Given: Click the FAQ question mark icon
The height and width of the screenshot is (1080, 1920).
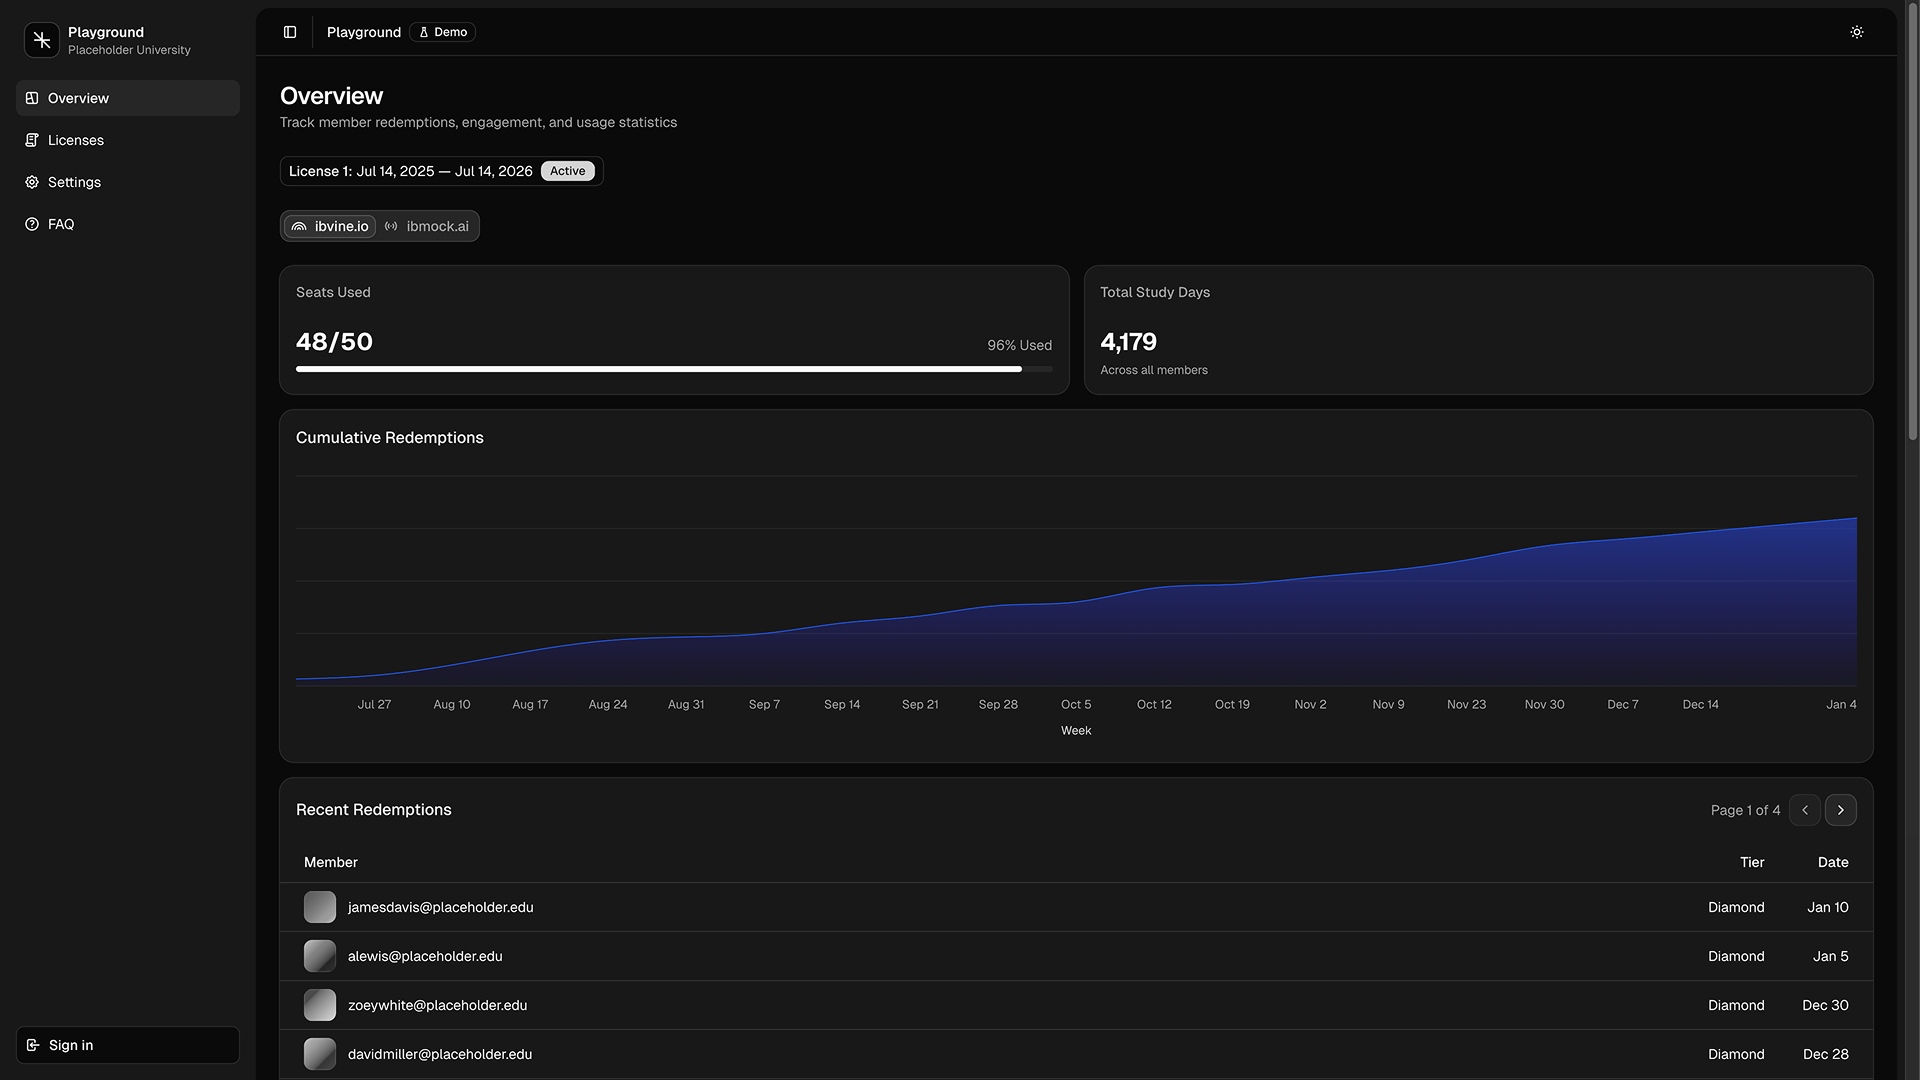Looking at the screenshot, I should pyautogui.click(x=32, y=224).
